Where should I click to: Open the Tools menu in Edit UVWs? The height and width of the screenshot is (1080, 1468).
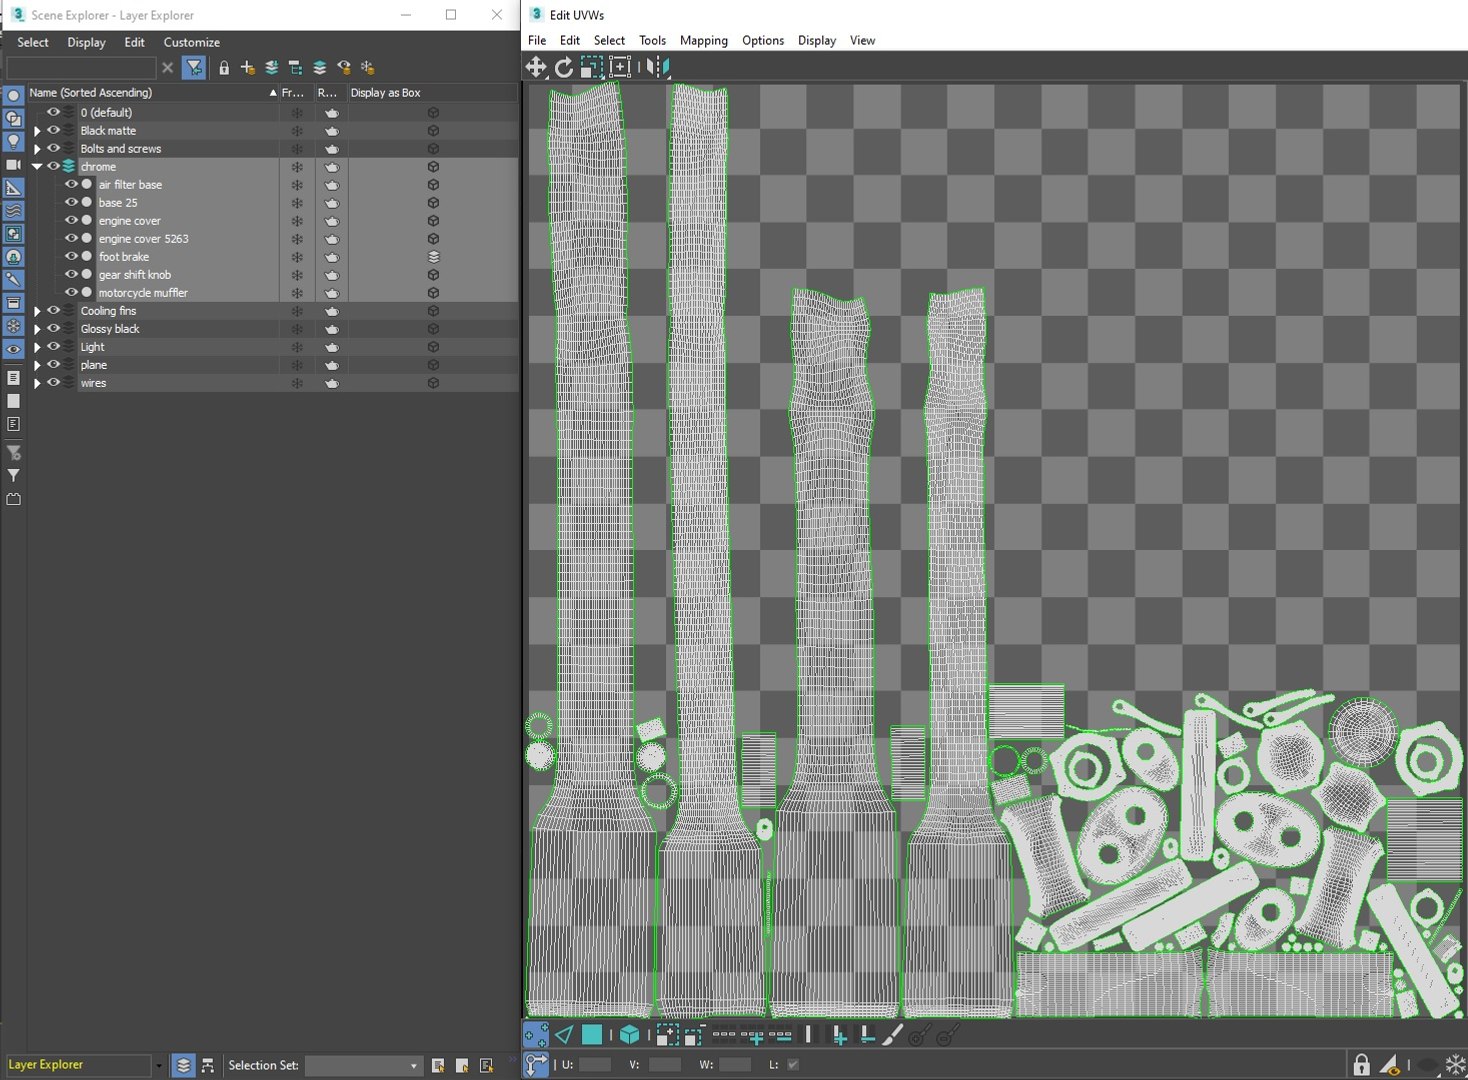(652, 41)
